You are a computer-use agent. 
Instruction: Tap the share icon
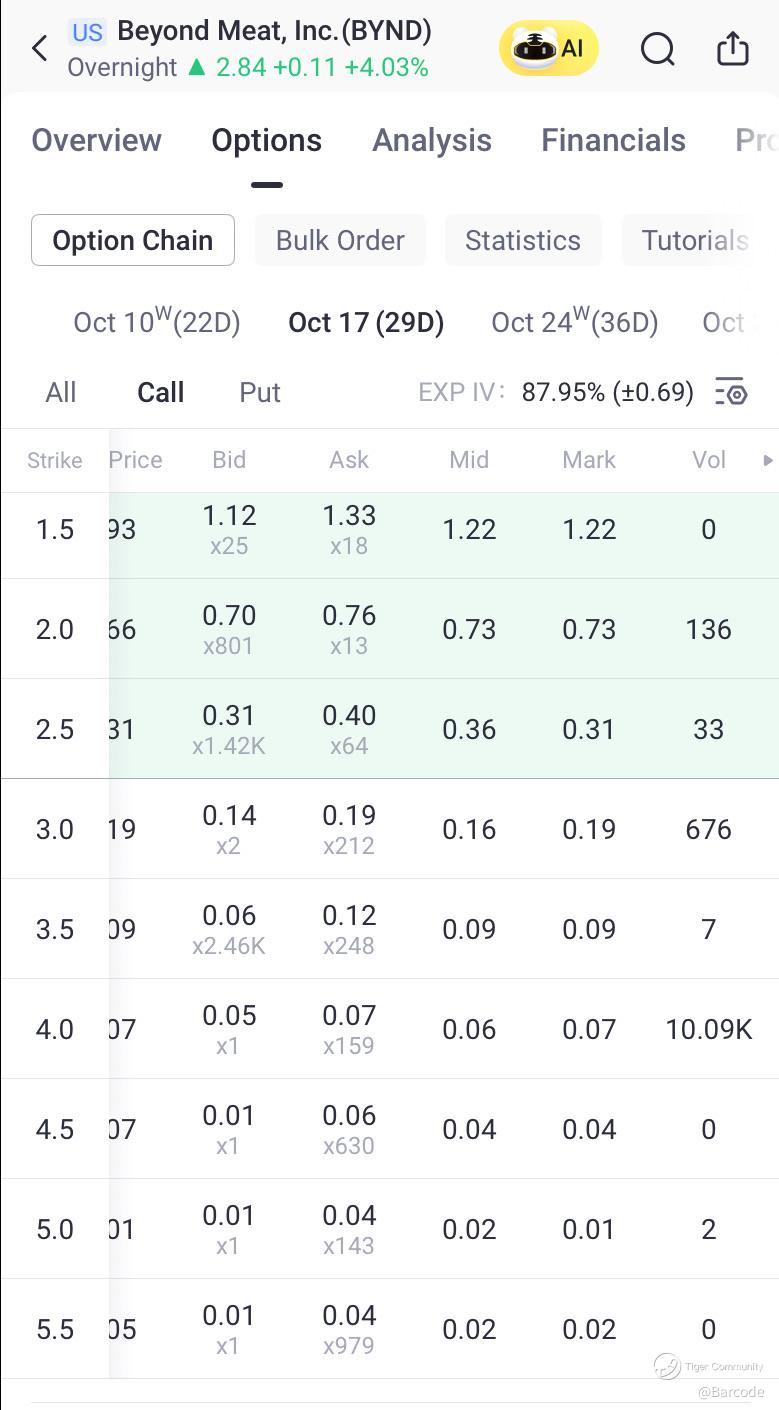(x=733, y=47)
